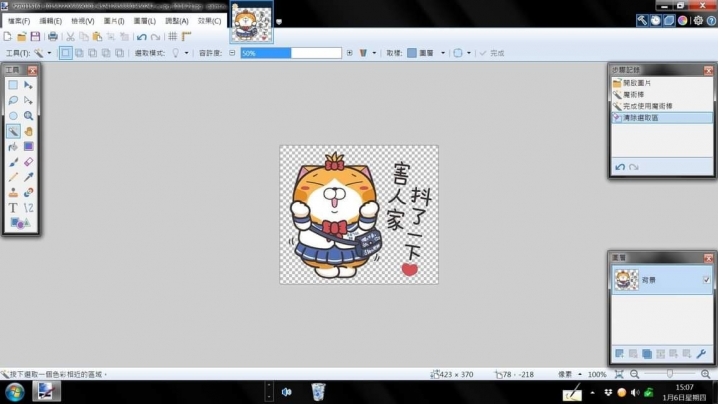
Task: Open sampling layer/image dropdown
Action: [x=426, y=53]
